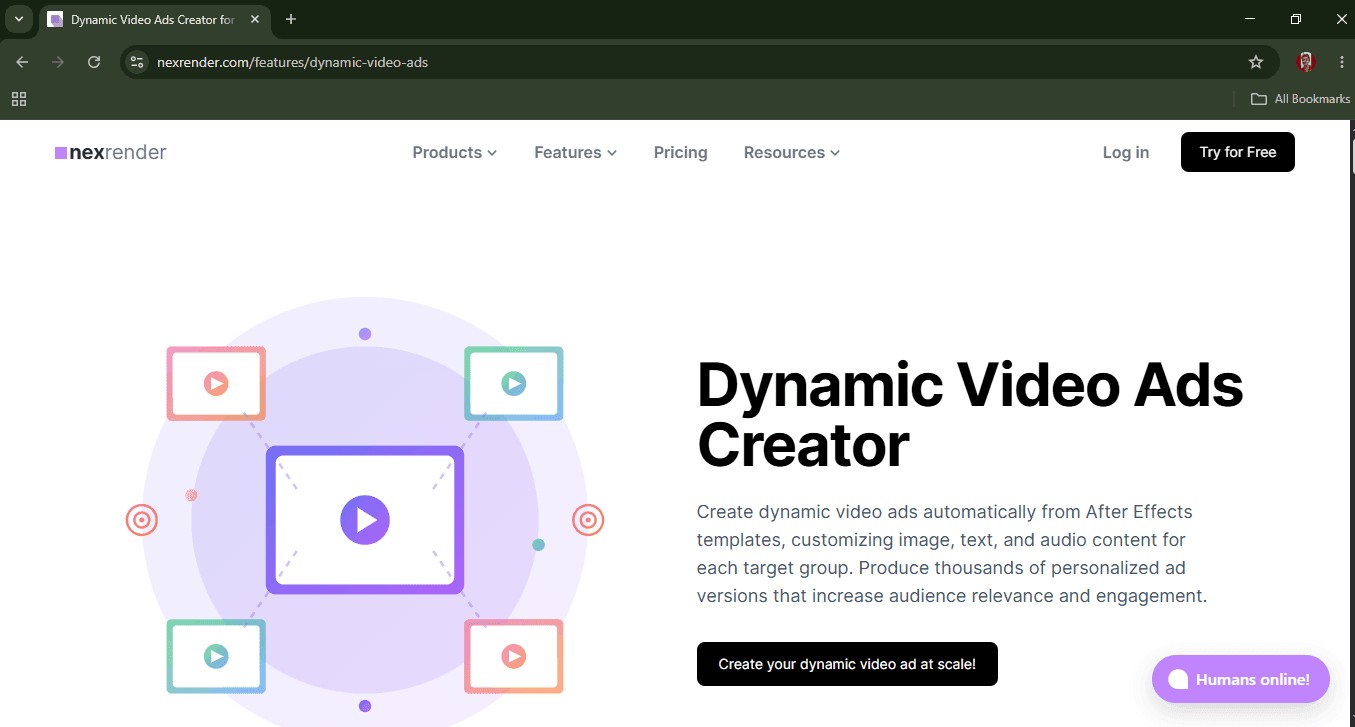Click Create your dynamic video ad at scale
1355x727 pixels.
coord(847,664)
